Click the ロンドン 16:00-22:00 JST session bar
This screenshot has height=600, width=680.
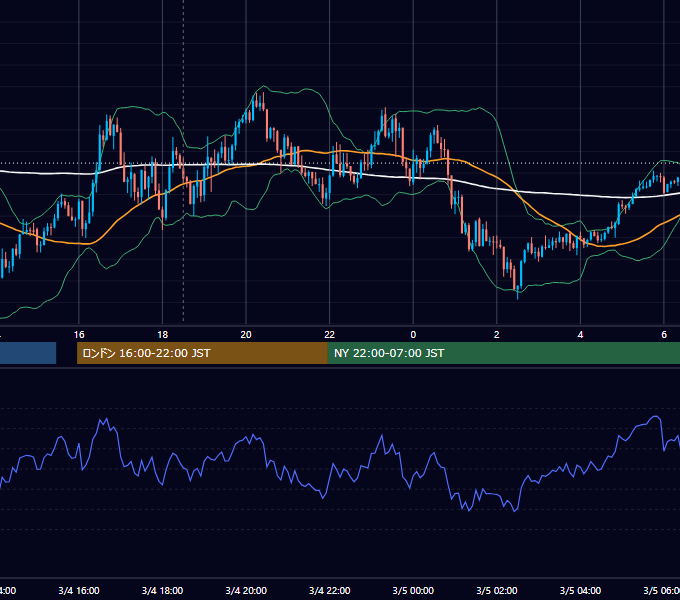pos(202,353)
